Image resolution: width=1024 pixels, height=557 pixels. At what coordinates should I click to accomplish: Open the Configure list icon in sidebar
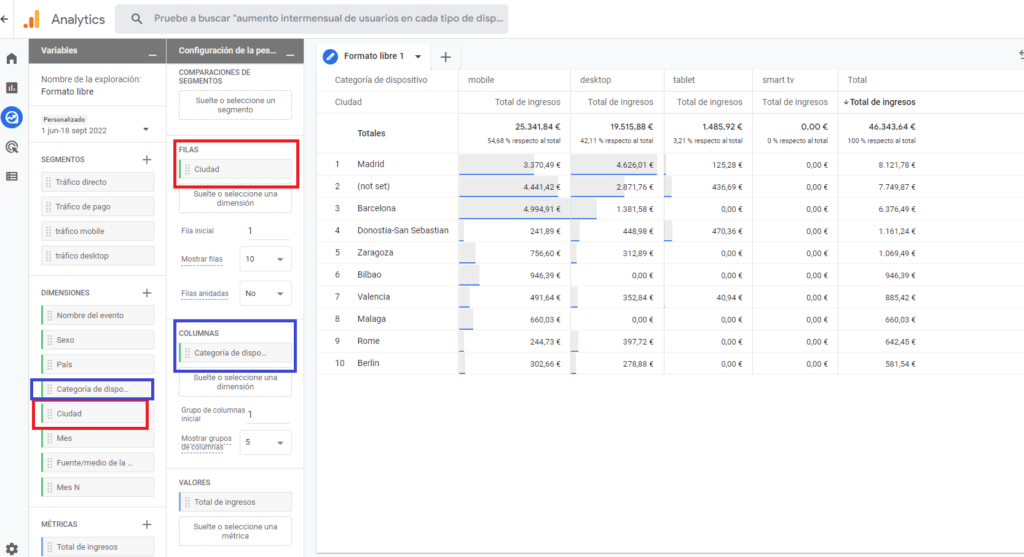tap(12, 176)
